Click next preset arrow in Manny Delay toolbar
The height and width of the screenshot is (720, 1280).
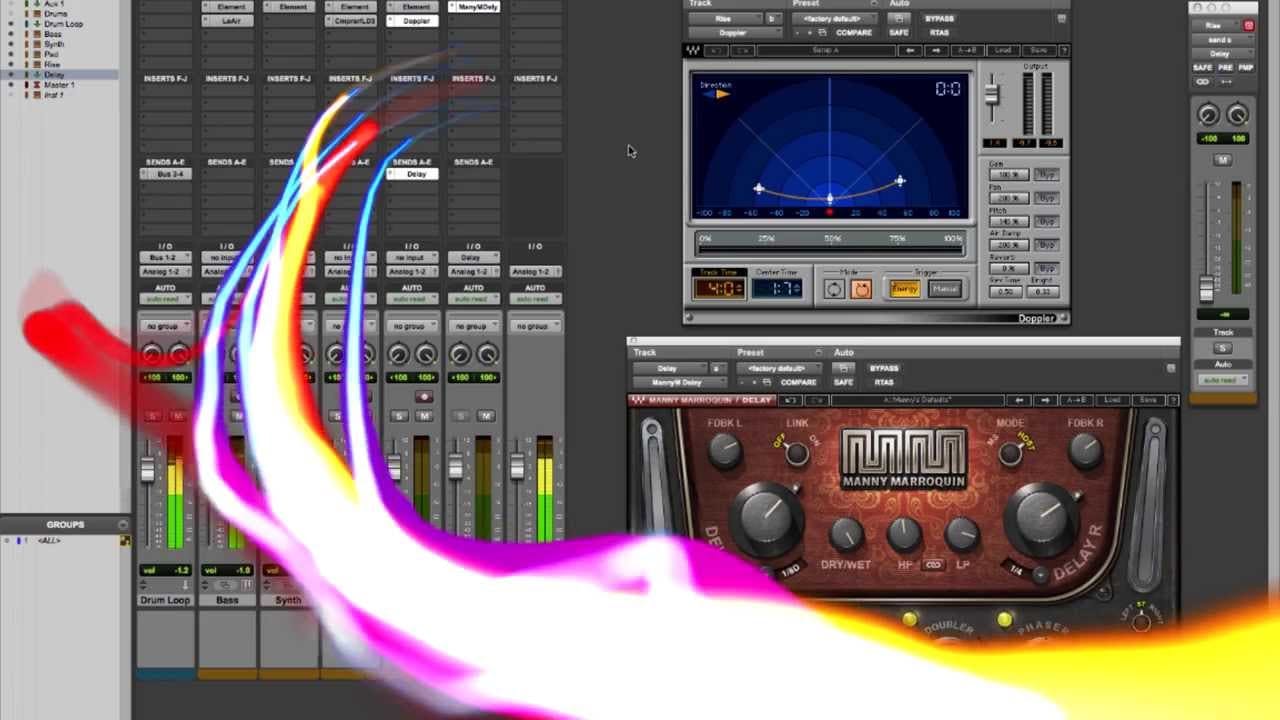pyautogui.click(x=1044, y=400)
